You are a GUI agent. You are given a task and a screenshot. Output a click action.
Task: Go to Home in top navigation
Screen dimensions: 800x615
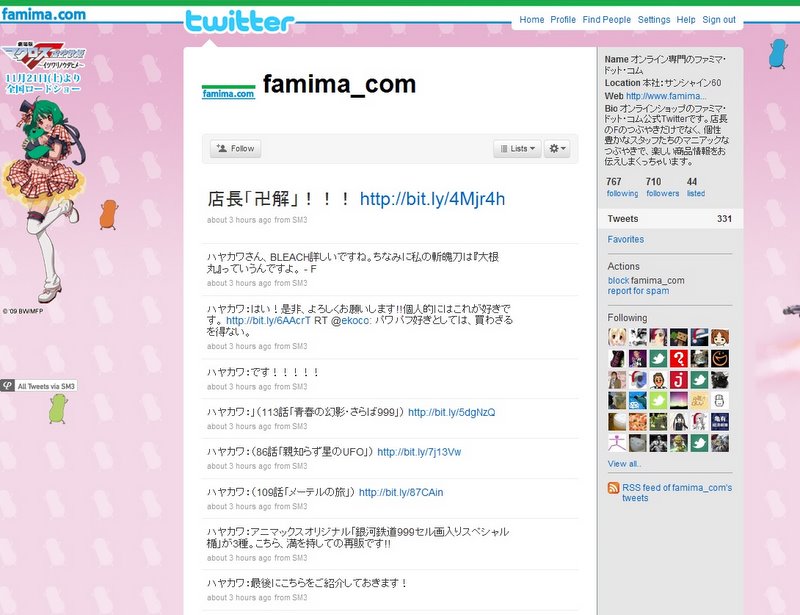pos(532,19)
